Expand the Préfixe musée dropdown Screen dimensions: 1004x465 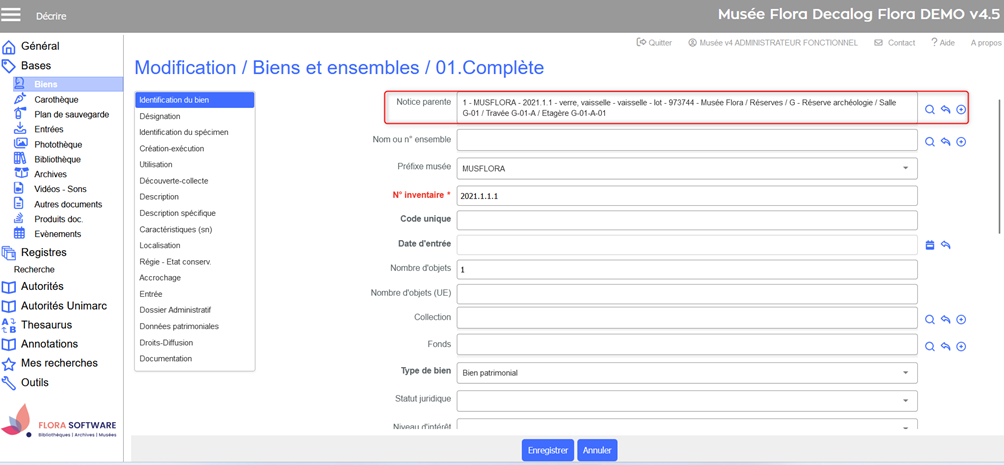click(905, 169)
